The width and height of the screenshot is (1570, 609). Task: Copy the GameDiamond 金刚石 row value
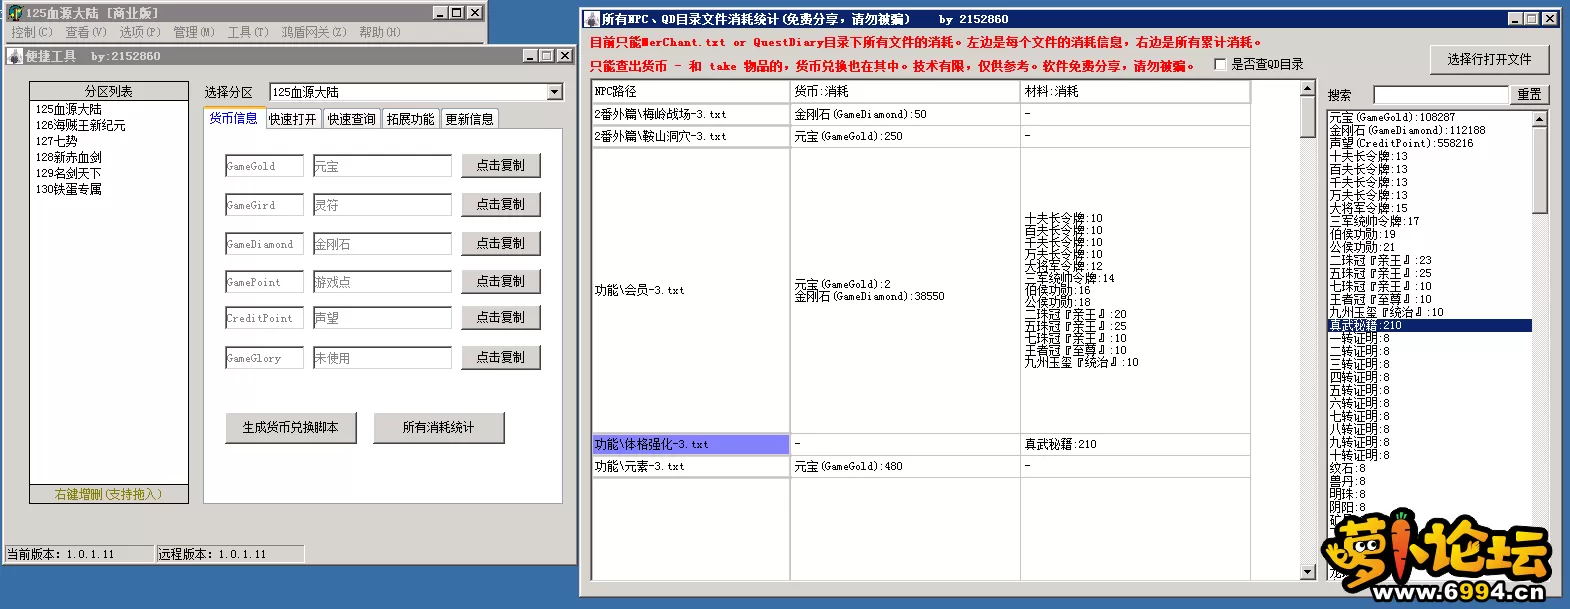tap(500, 243)
